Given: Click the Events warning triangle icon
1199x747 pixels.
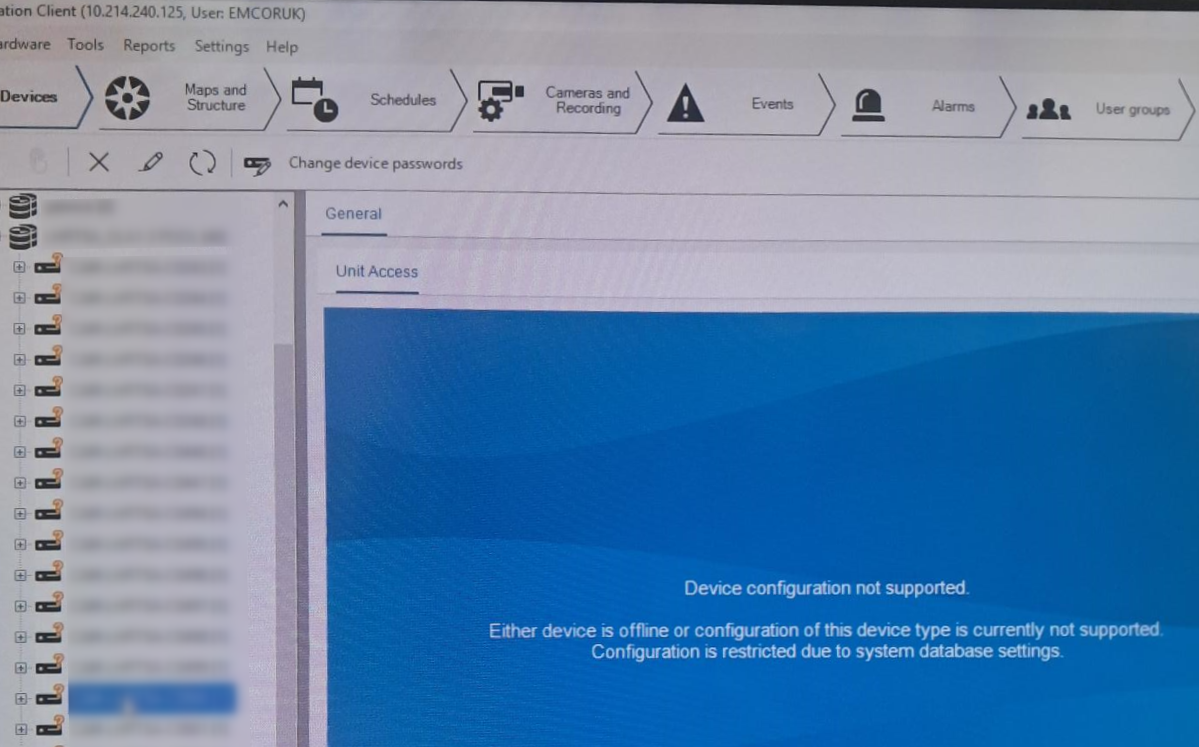Looking at the screenshot, I should coord(685,103).
